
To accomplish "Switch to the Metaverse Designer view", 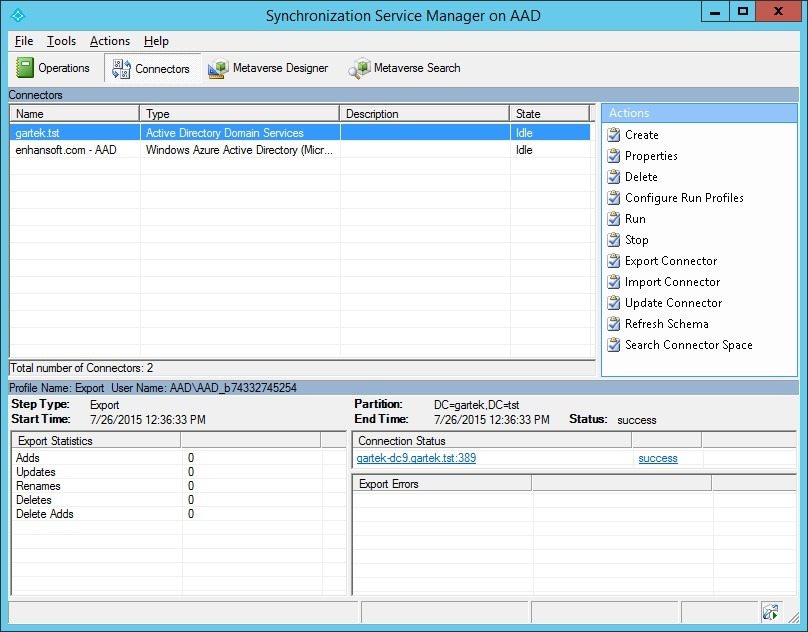I will [268, 68].
